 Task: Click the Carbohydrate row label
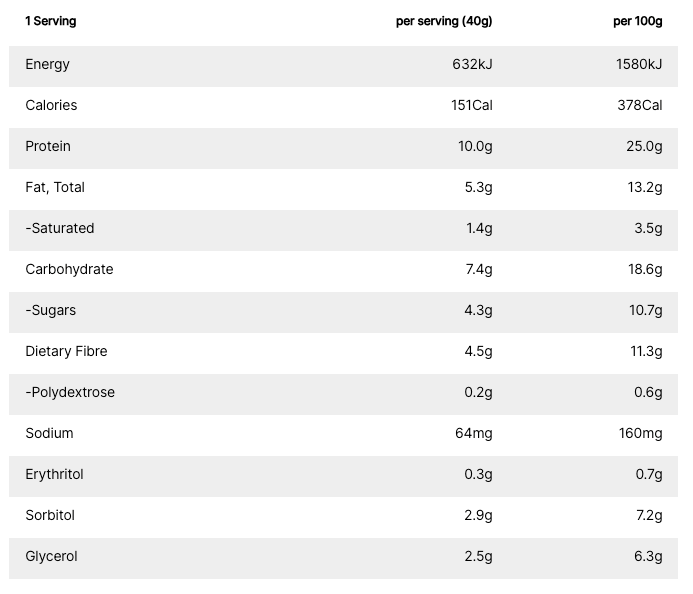point(69,269)
